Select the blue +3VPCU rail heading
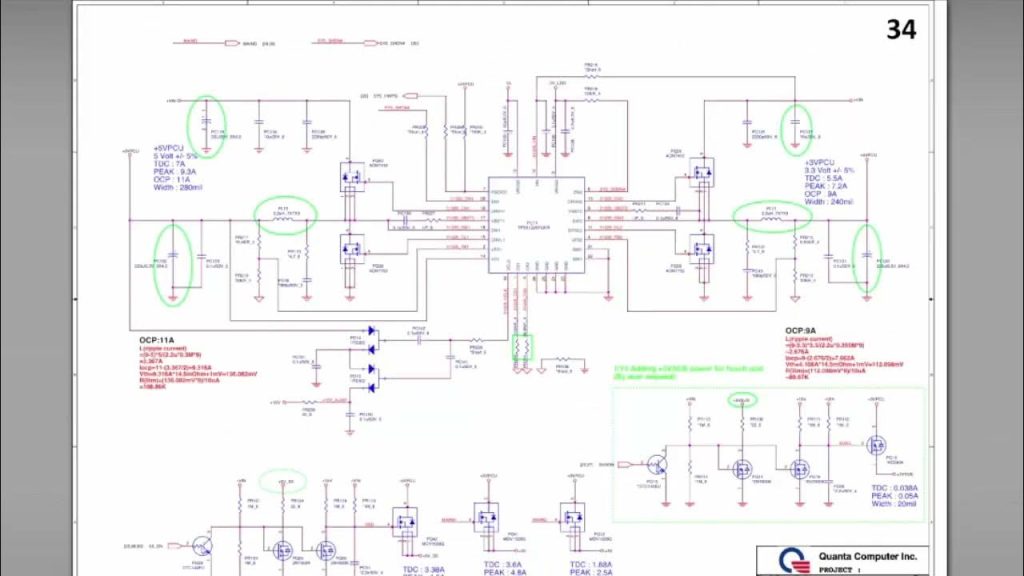This screenshot has height=576, width=1024. [820, 163]
